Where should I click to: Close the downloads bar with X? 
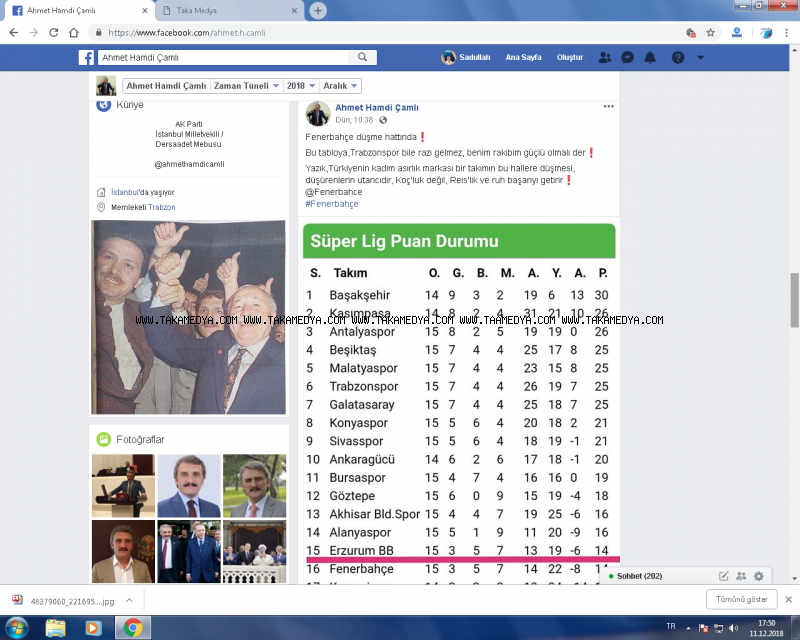click(x=788, y=599)
